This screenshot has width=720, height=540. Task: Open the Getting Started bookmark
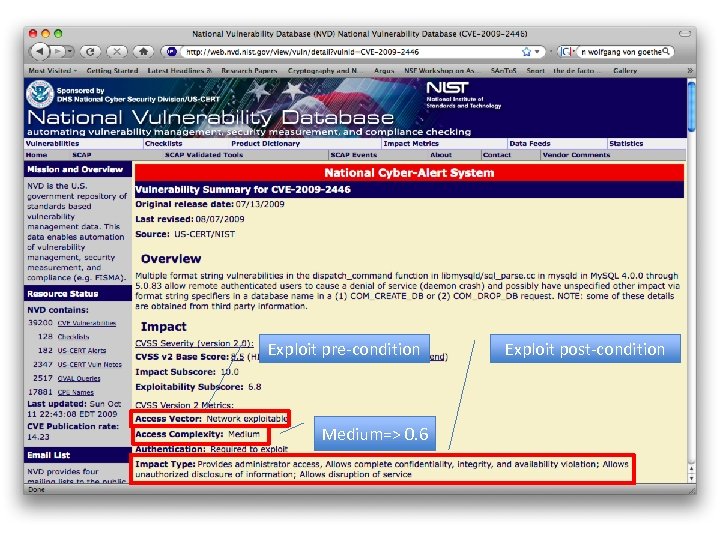point(112,71)
